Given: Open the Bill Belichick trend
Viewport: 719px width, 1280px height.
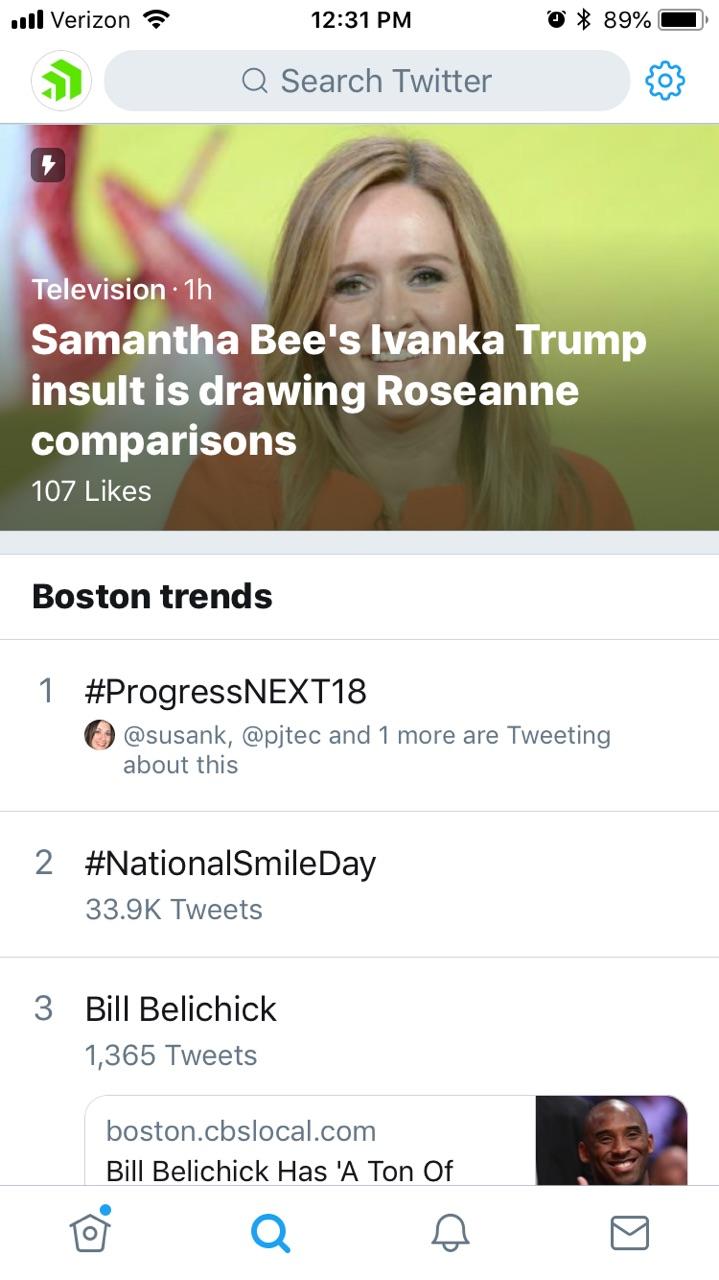Looking at the screenshot, I should pyautogui.click(x=180, y=1009).
